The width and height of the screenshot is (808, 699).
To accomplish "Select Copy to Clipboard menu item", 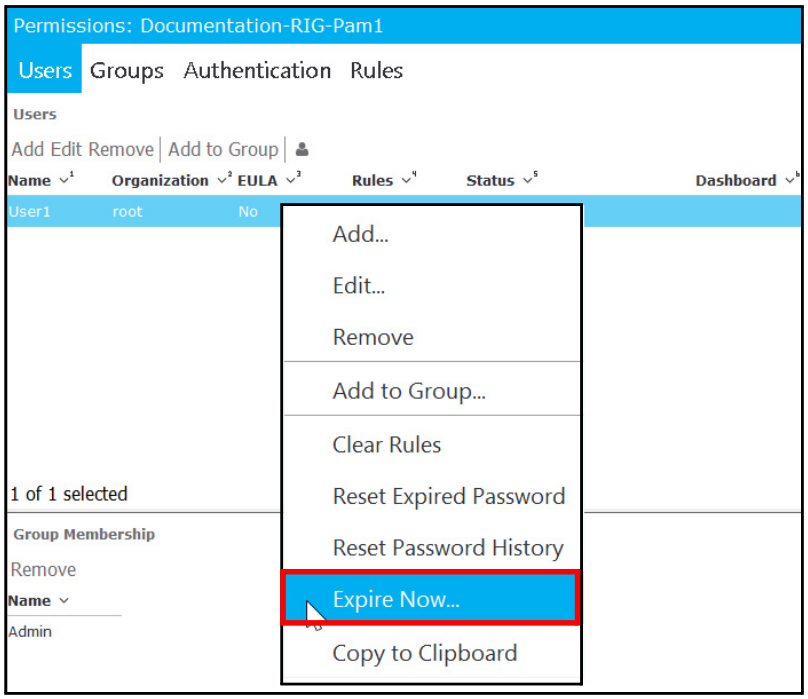I will pos(432,653).
